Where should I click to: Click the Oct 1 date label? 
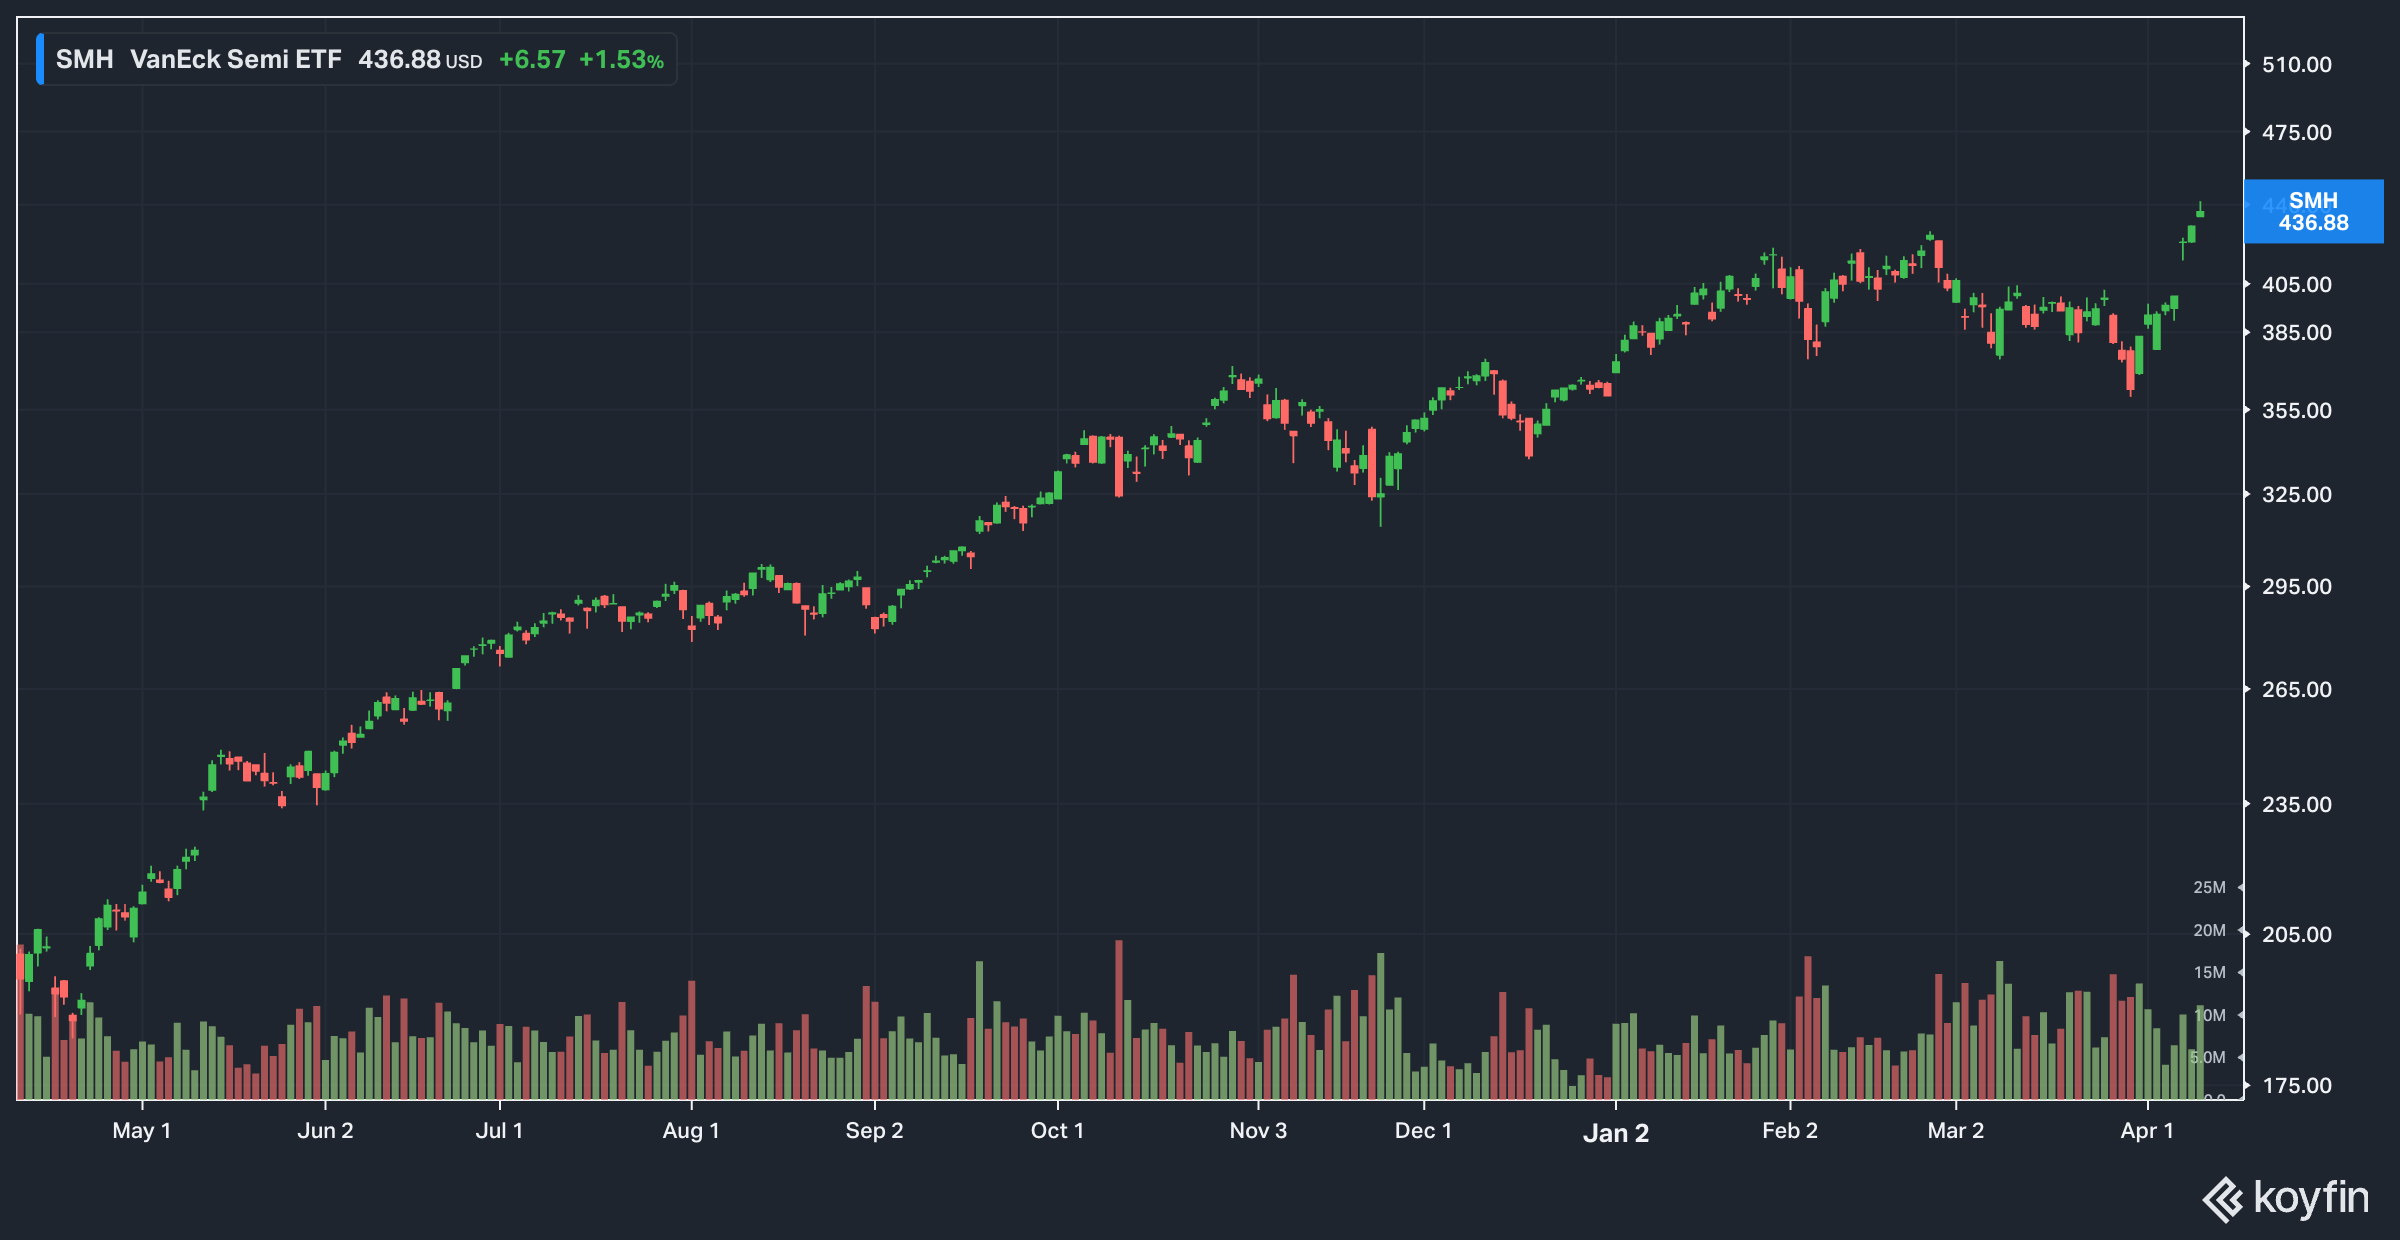(x=1057, y=1131)
